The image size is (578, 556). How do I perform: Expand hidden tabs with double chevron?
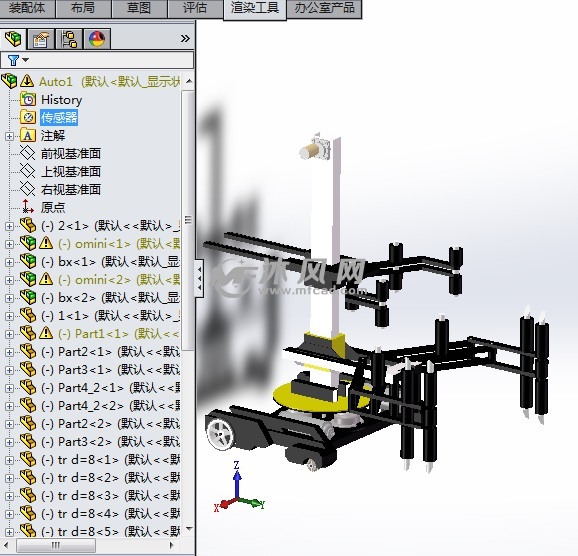pyautogui.click(x=185, y=38)
